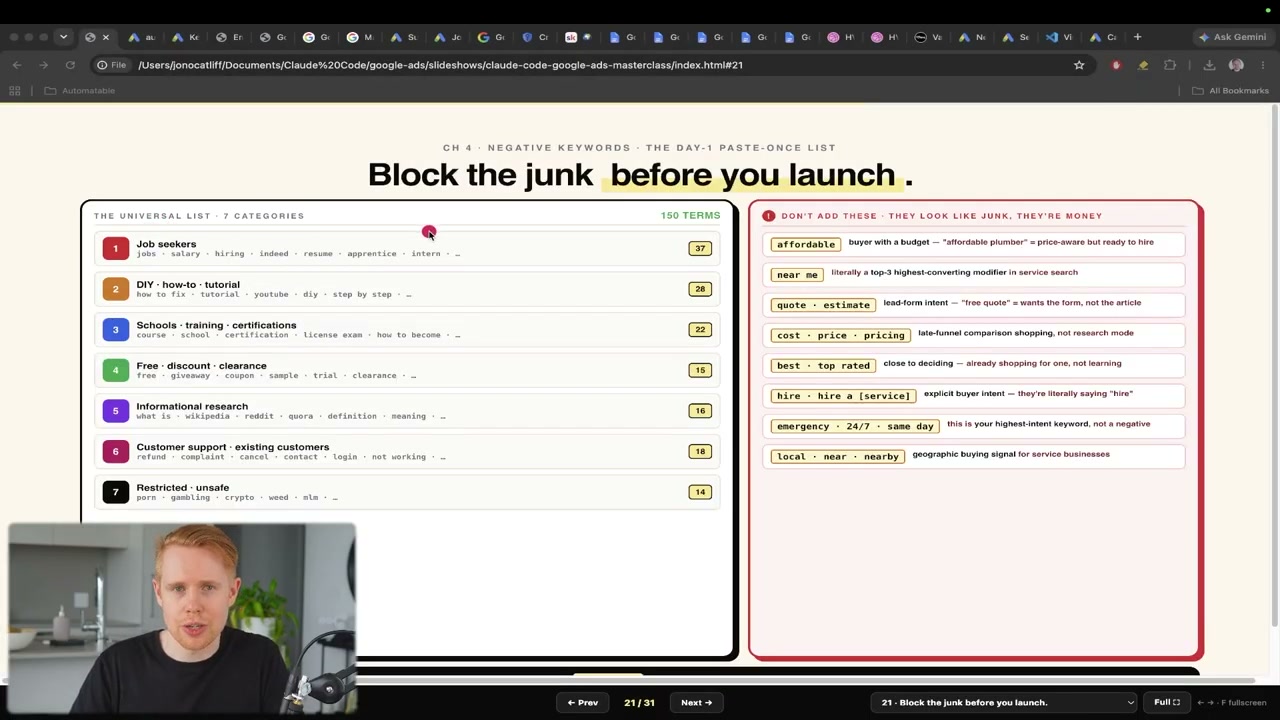Click the File site info chip
Image resolution: width=1280 pixels, height=720 pixels.
pyautogui.click(x=111, y=65)
